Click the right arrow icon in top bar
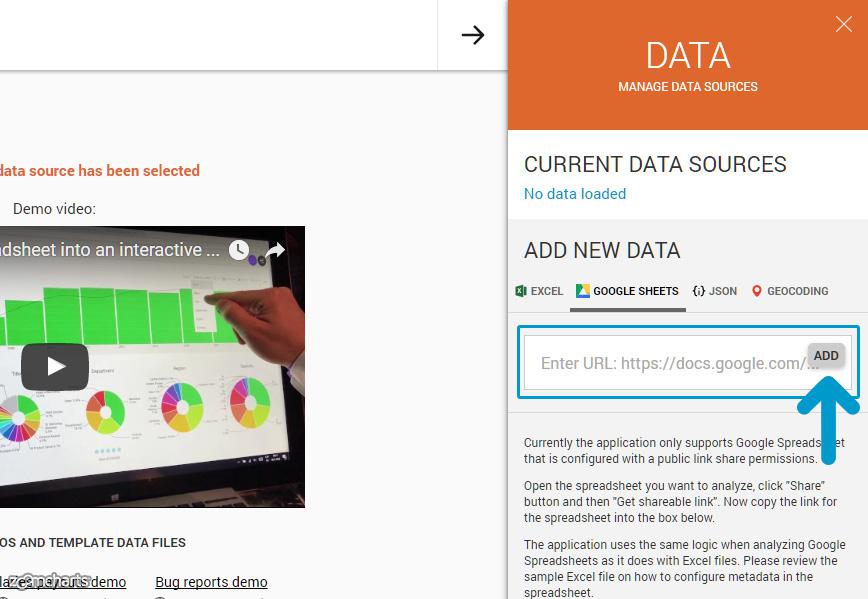The height and width of the screenshot is (599, 868). [x=472, y=35]
